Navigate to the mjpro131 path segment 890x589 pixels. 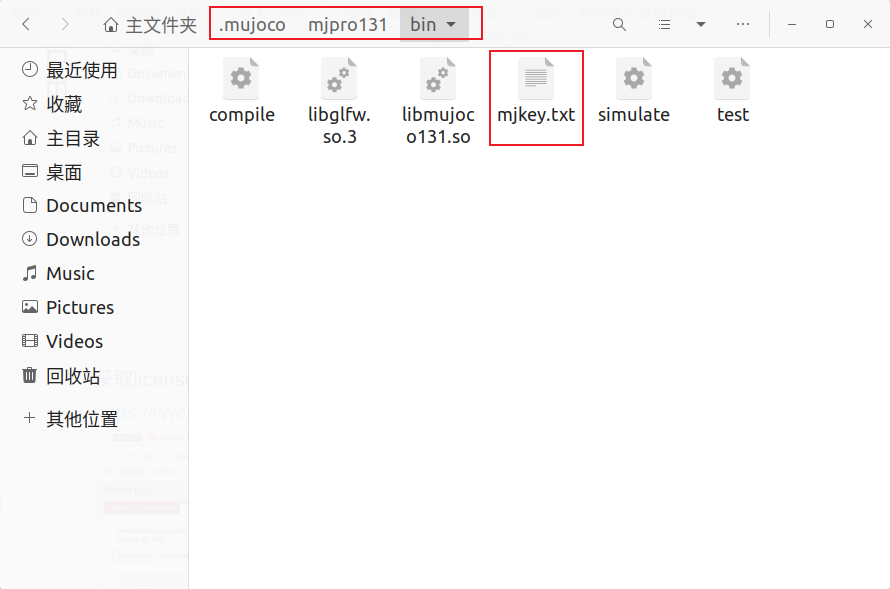(x=347, y=25)
